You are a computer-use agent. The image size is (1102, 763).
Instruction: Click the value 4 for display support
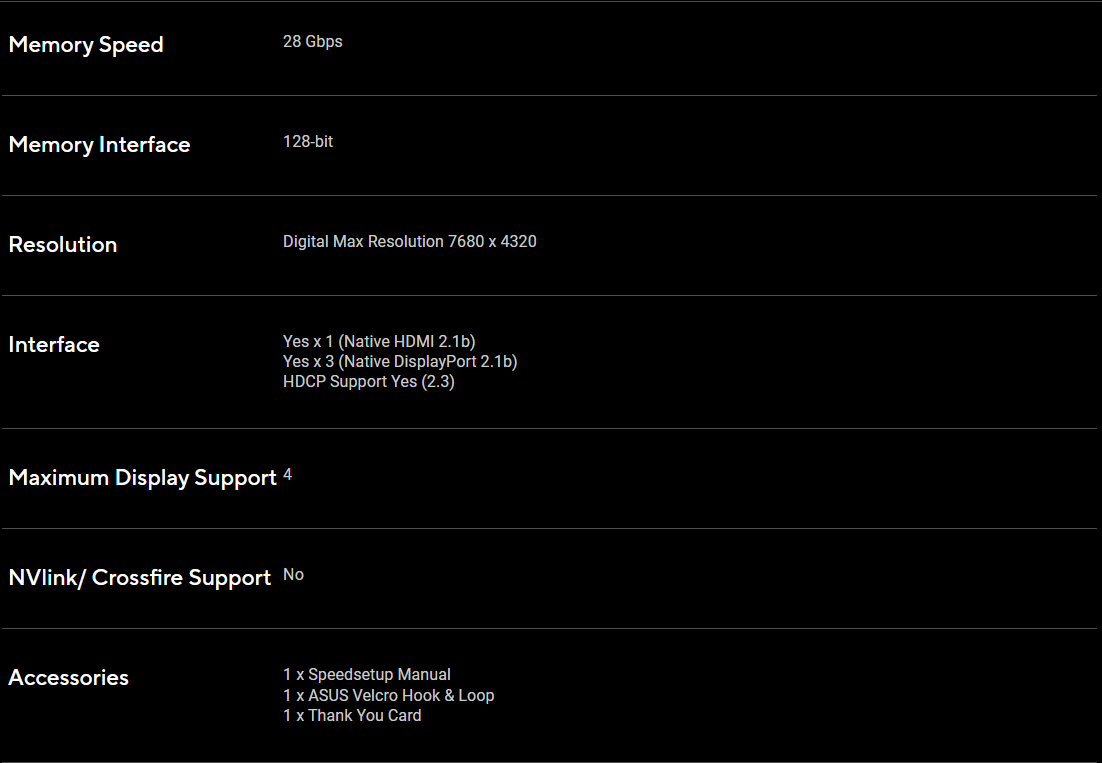288,475
